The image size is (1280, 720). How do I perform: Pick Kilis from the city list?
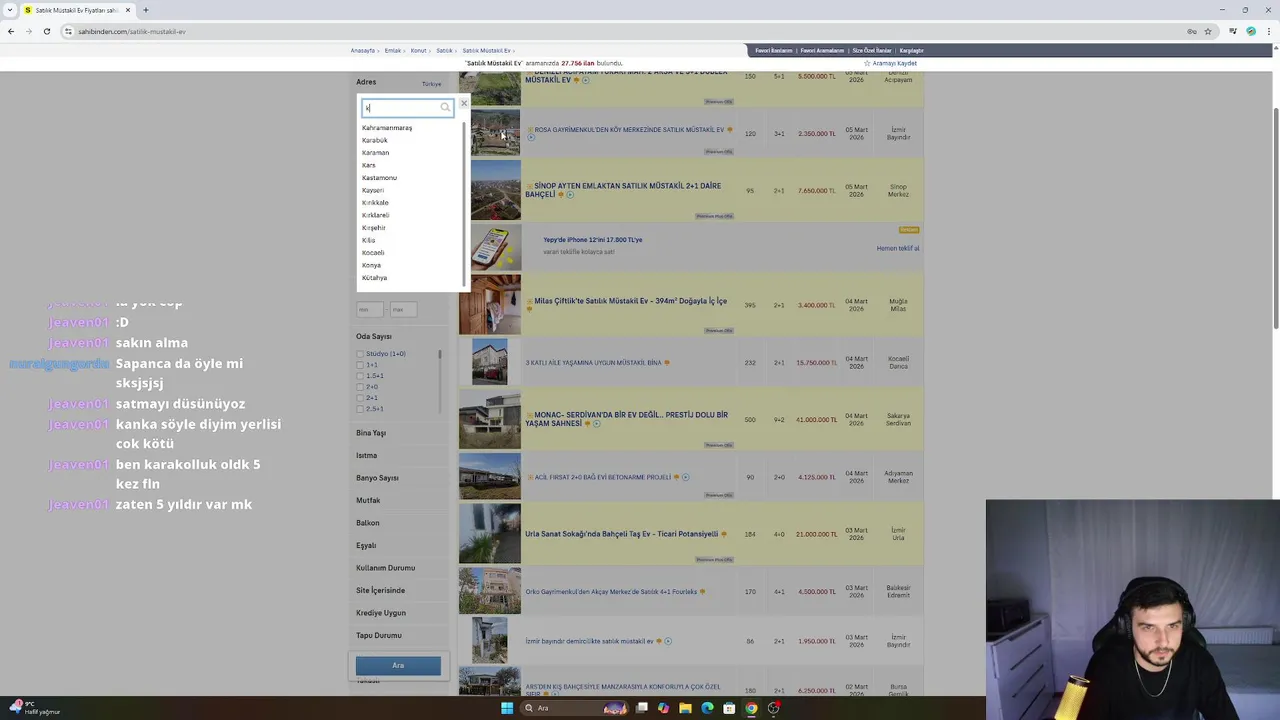[368, 240]
